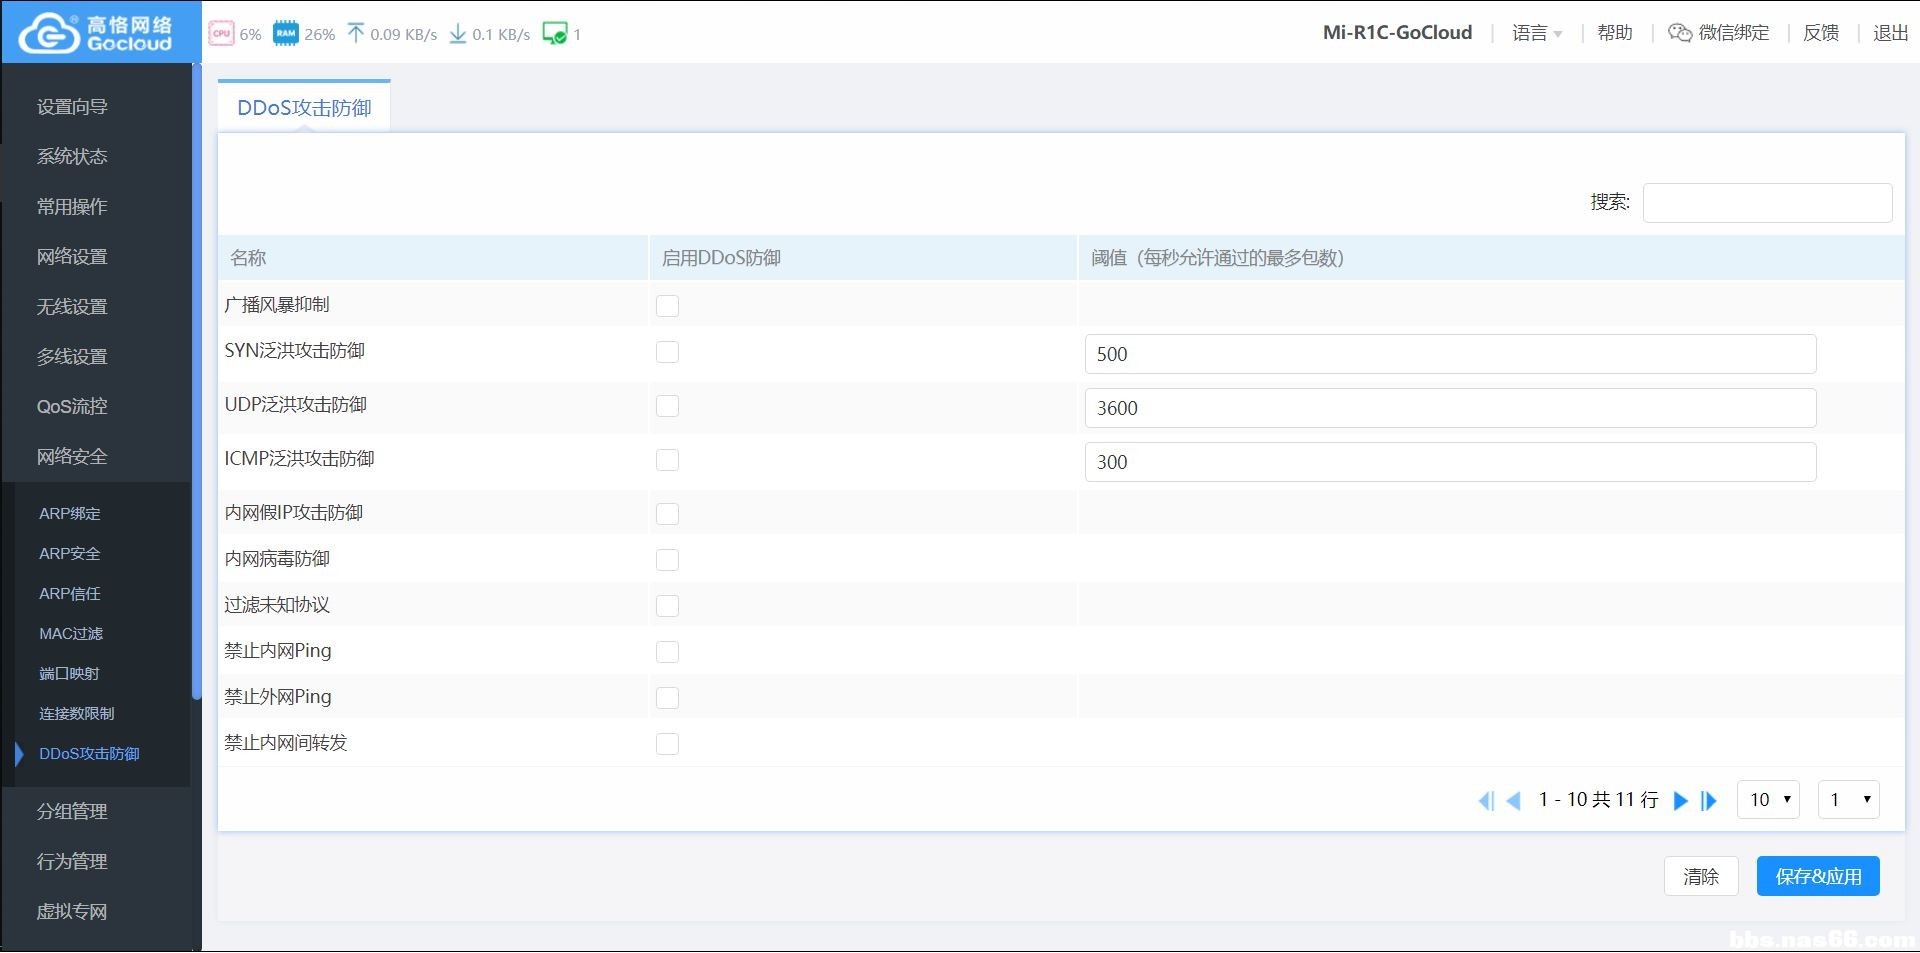
Task: Click the GoCloud logo icon
Action: click(x=50, y=34)
